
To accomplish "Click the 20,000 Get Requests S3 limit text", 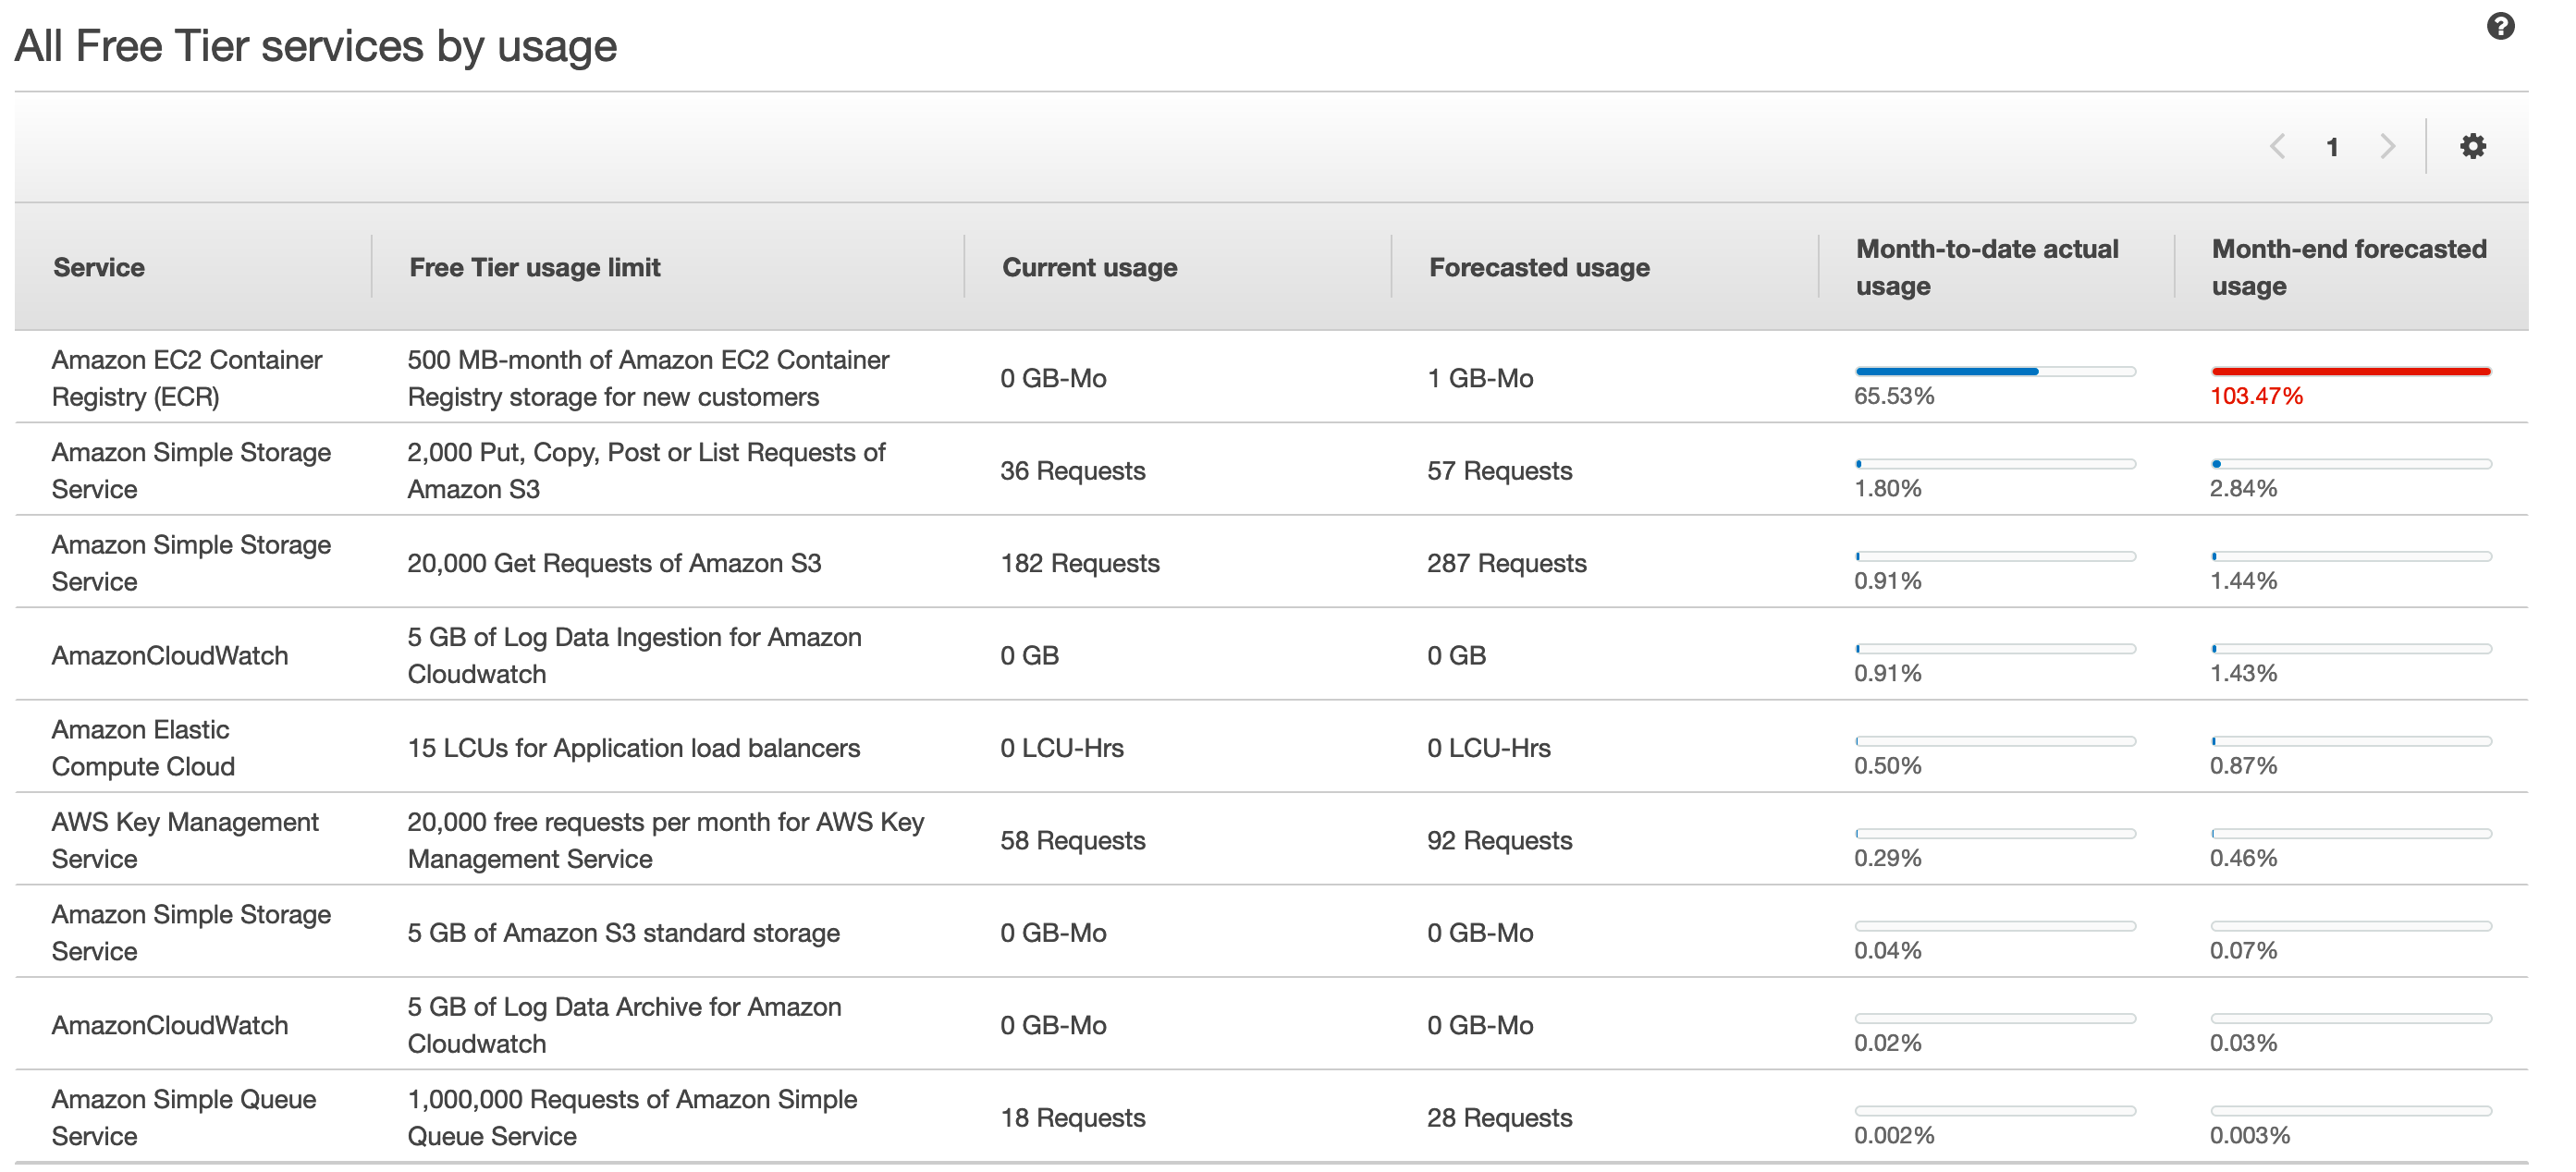I will point(613,563).
